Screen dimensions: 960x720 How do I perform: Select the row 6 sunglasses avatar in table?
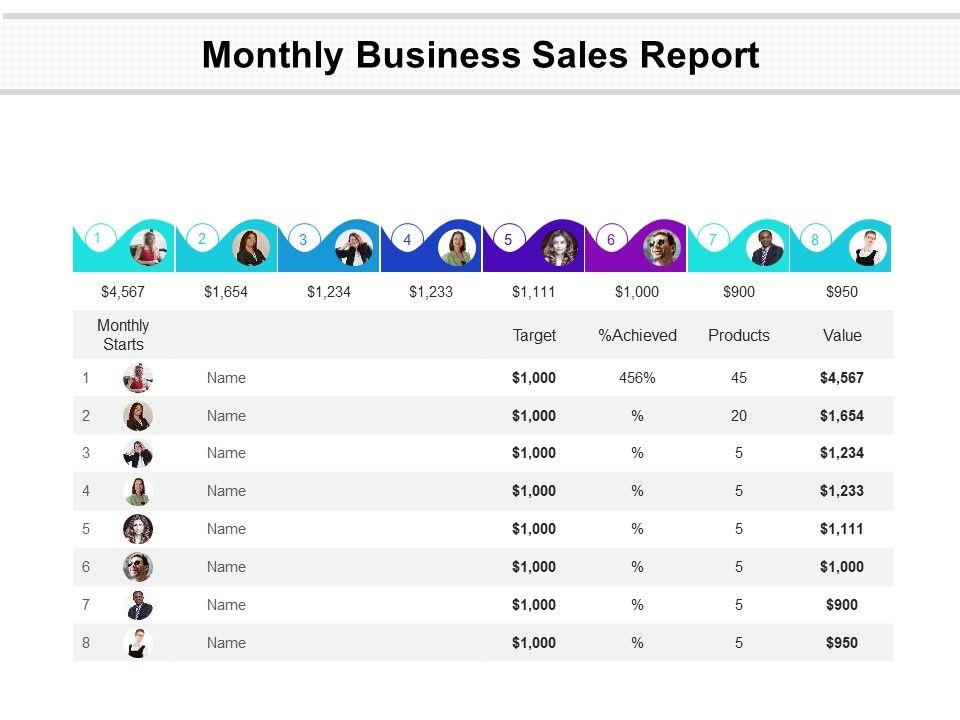click(138, 567)
